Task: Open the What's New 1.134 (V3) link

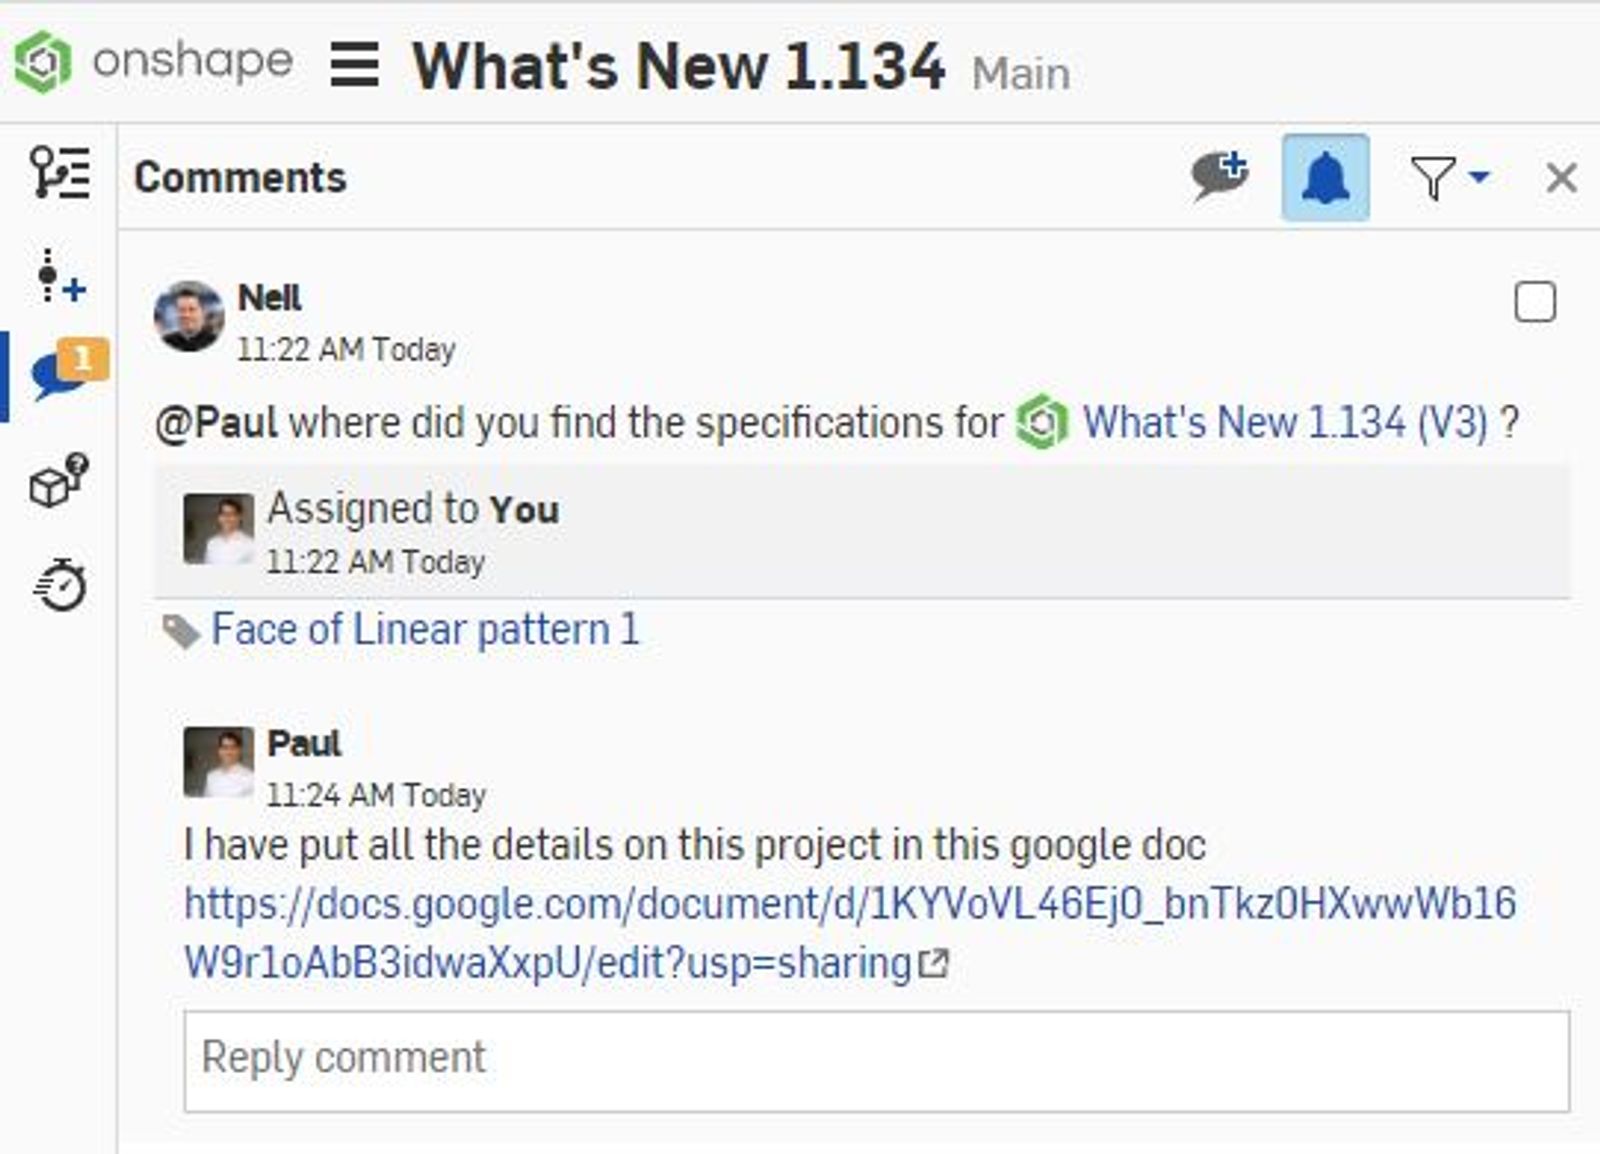Action: click(x=1284, y=422)
